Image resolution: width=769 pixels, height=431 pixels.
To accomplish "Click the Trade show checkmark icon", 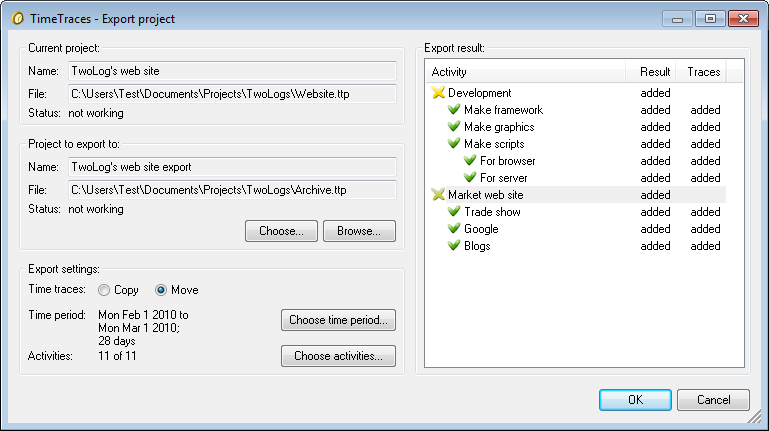I will (x=454, y=212).
